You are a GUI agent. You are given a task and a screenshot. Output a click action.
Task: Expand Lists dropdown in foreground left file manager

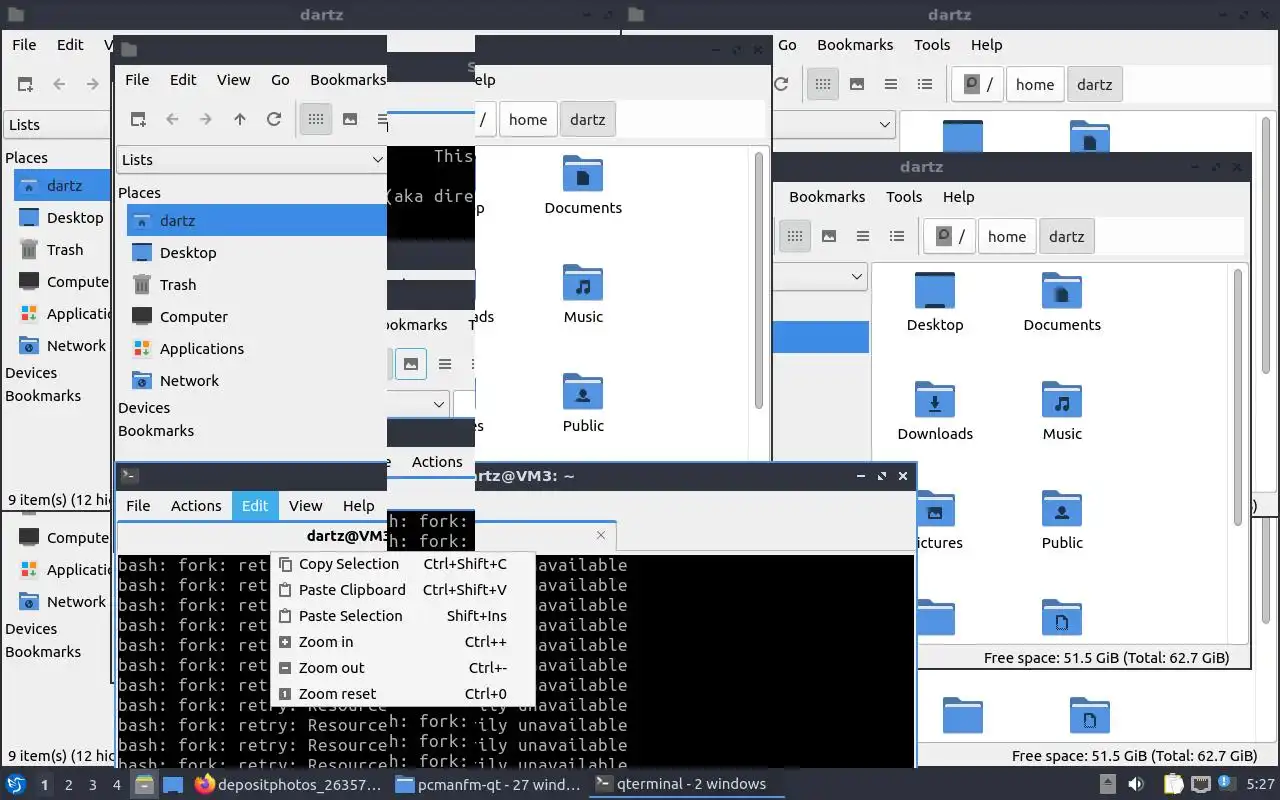click(x=251, y=159)
